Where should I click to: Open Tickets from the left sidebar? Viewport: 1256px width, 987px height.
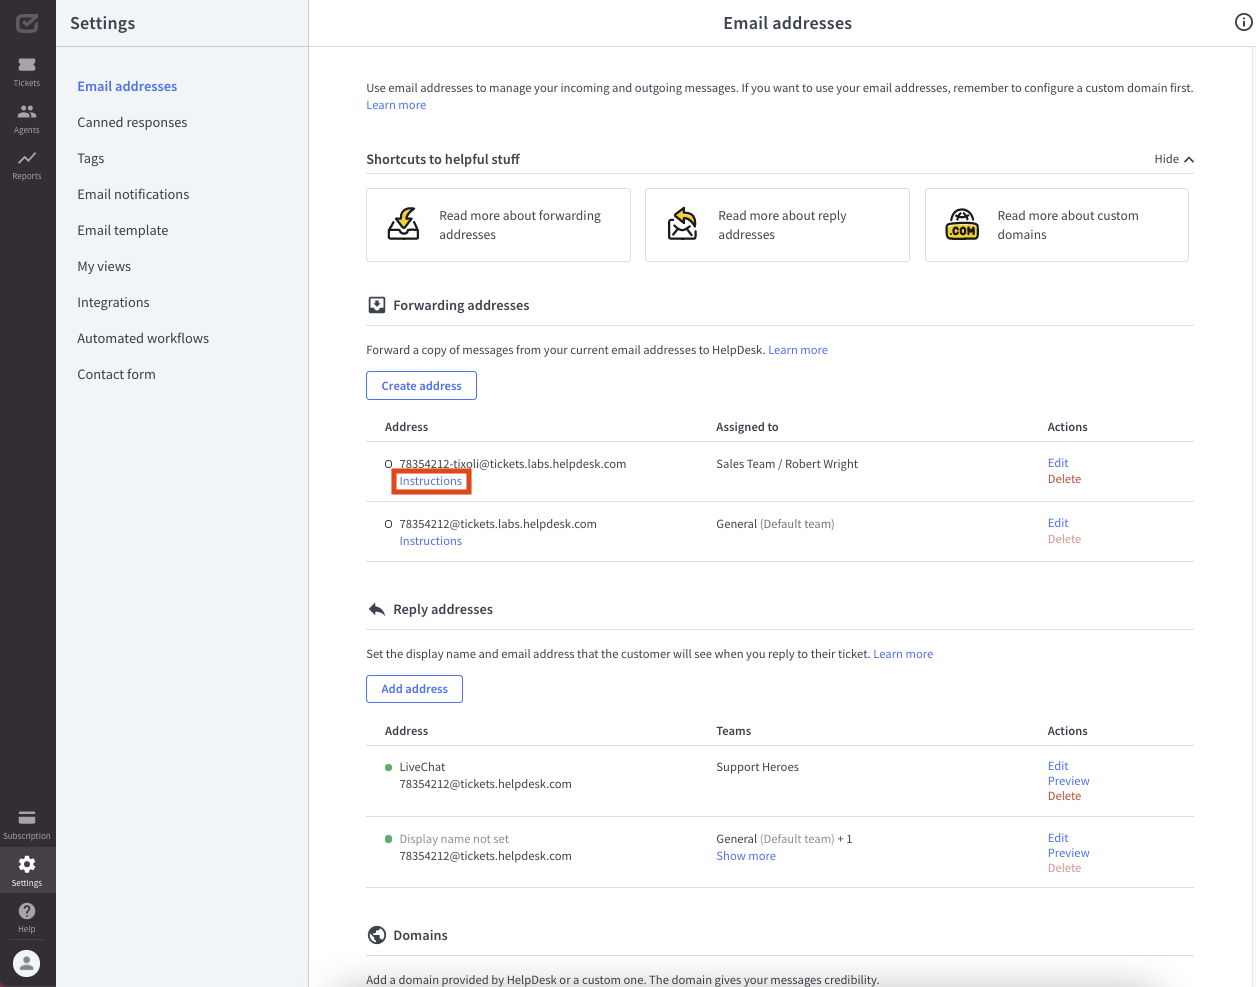27,70
